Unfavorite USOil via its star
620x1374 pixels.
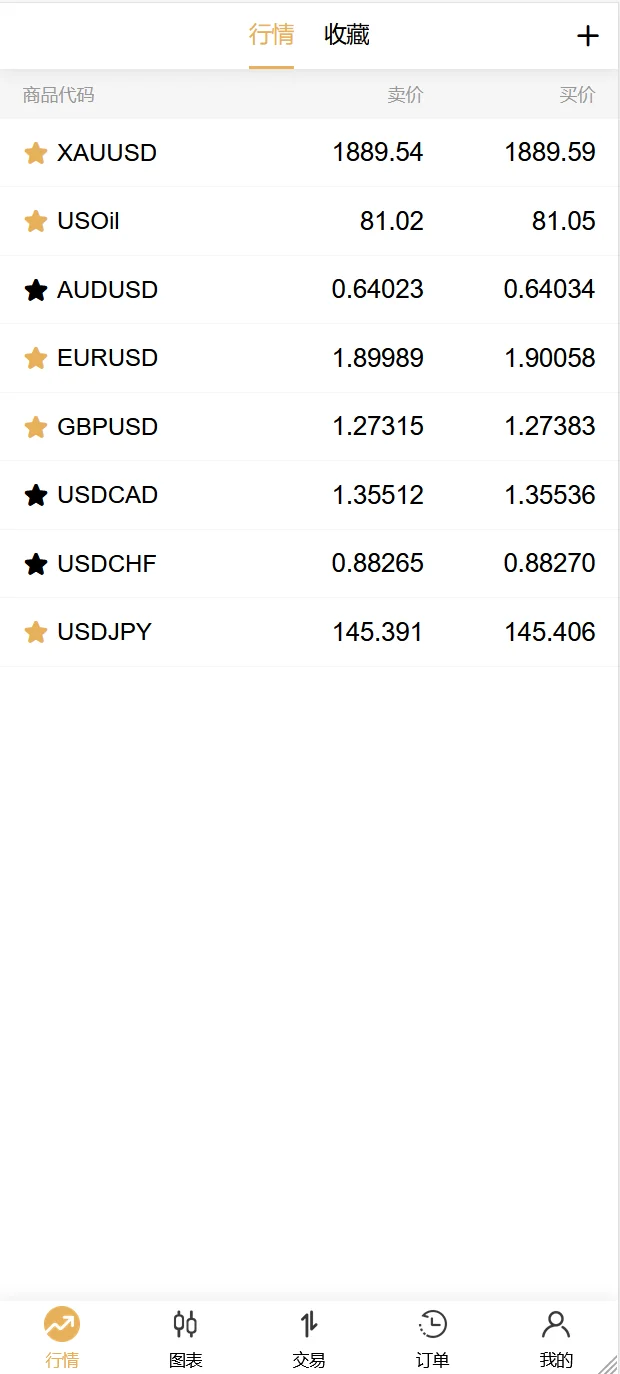[x=36, y=221]
